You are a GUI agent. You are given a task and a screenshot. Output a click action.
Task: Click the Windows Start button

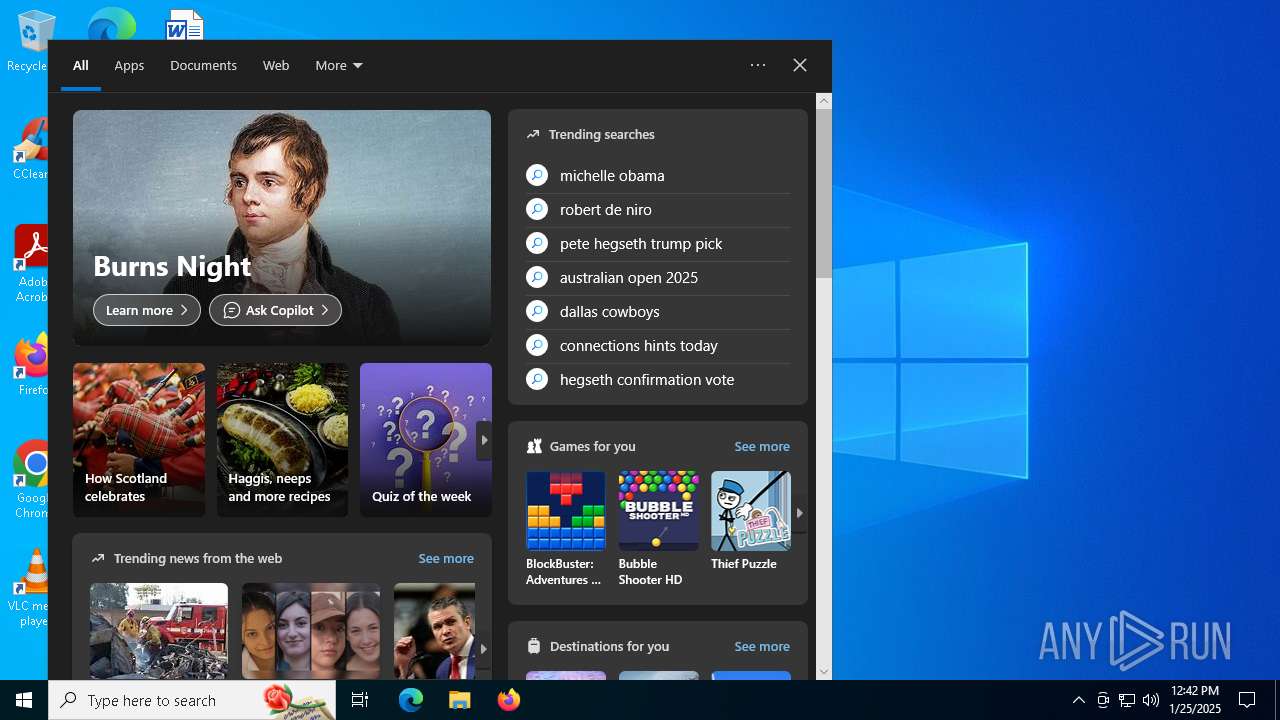(24, 700)
